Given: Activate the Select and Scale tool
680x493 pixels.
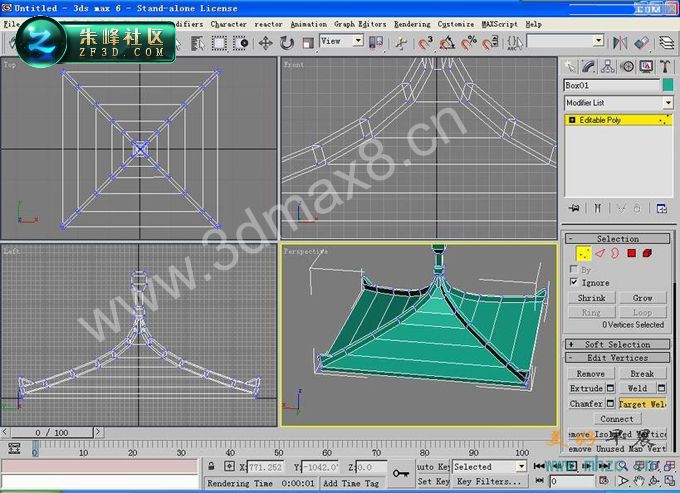Looking at the screenshot, I should point(307,43).
